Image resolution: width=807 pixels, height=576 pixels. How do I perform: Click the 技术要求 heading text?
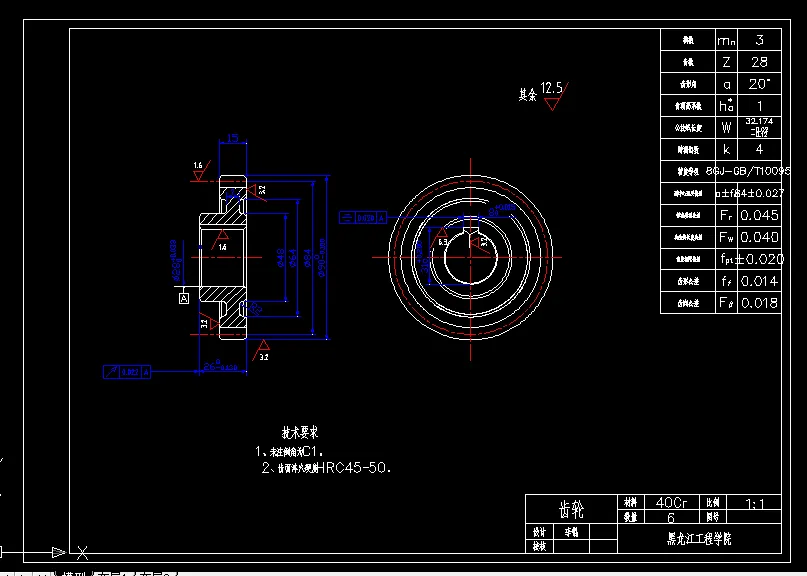tap(301, 432)
